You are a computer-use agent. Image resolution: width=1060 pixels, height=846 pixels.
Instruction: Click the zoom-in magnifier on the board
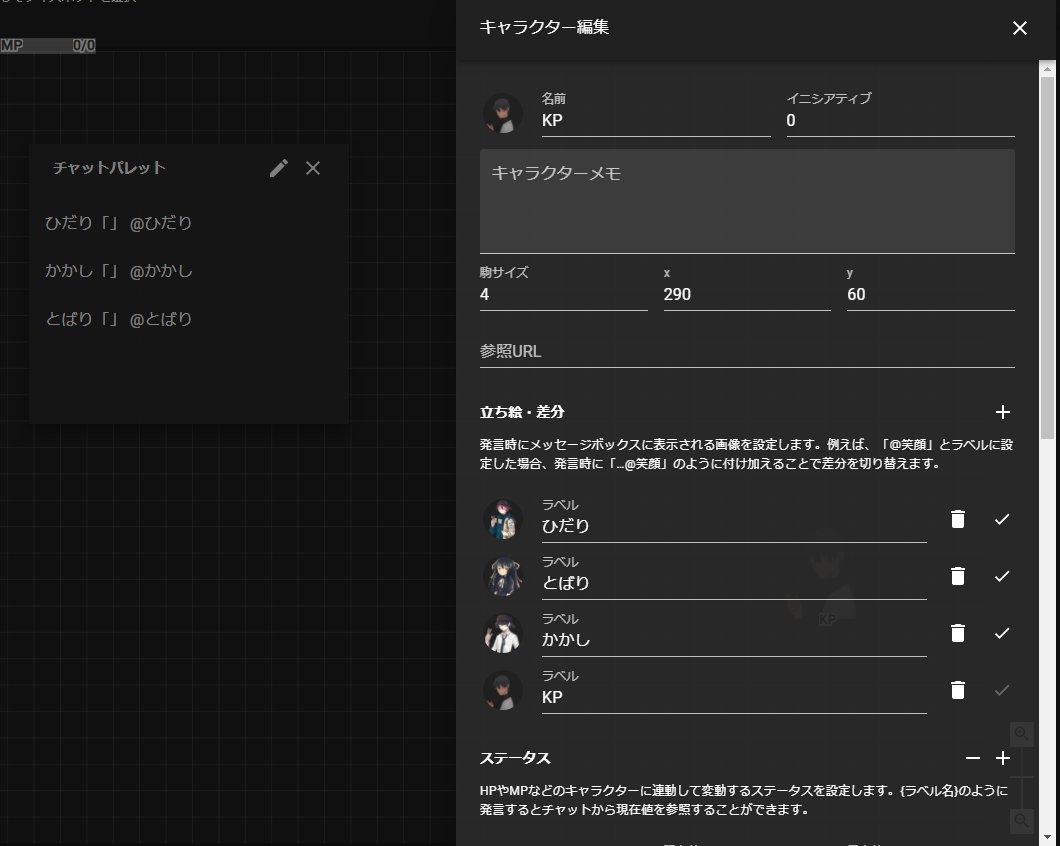[1021, 734]
